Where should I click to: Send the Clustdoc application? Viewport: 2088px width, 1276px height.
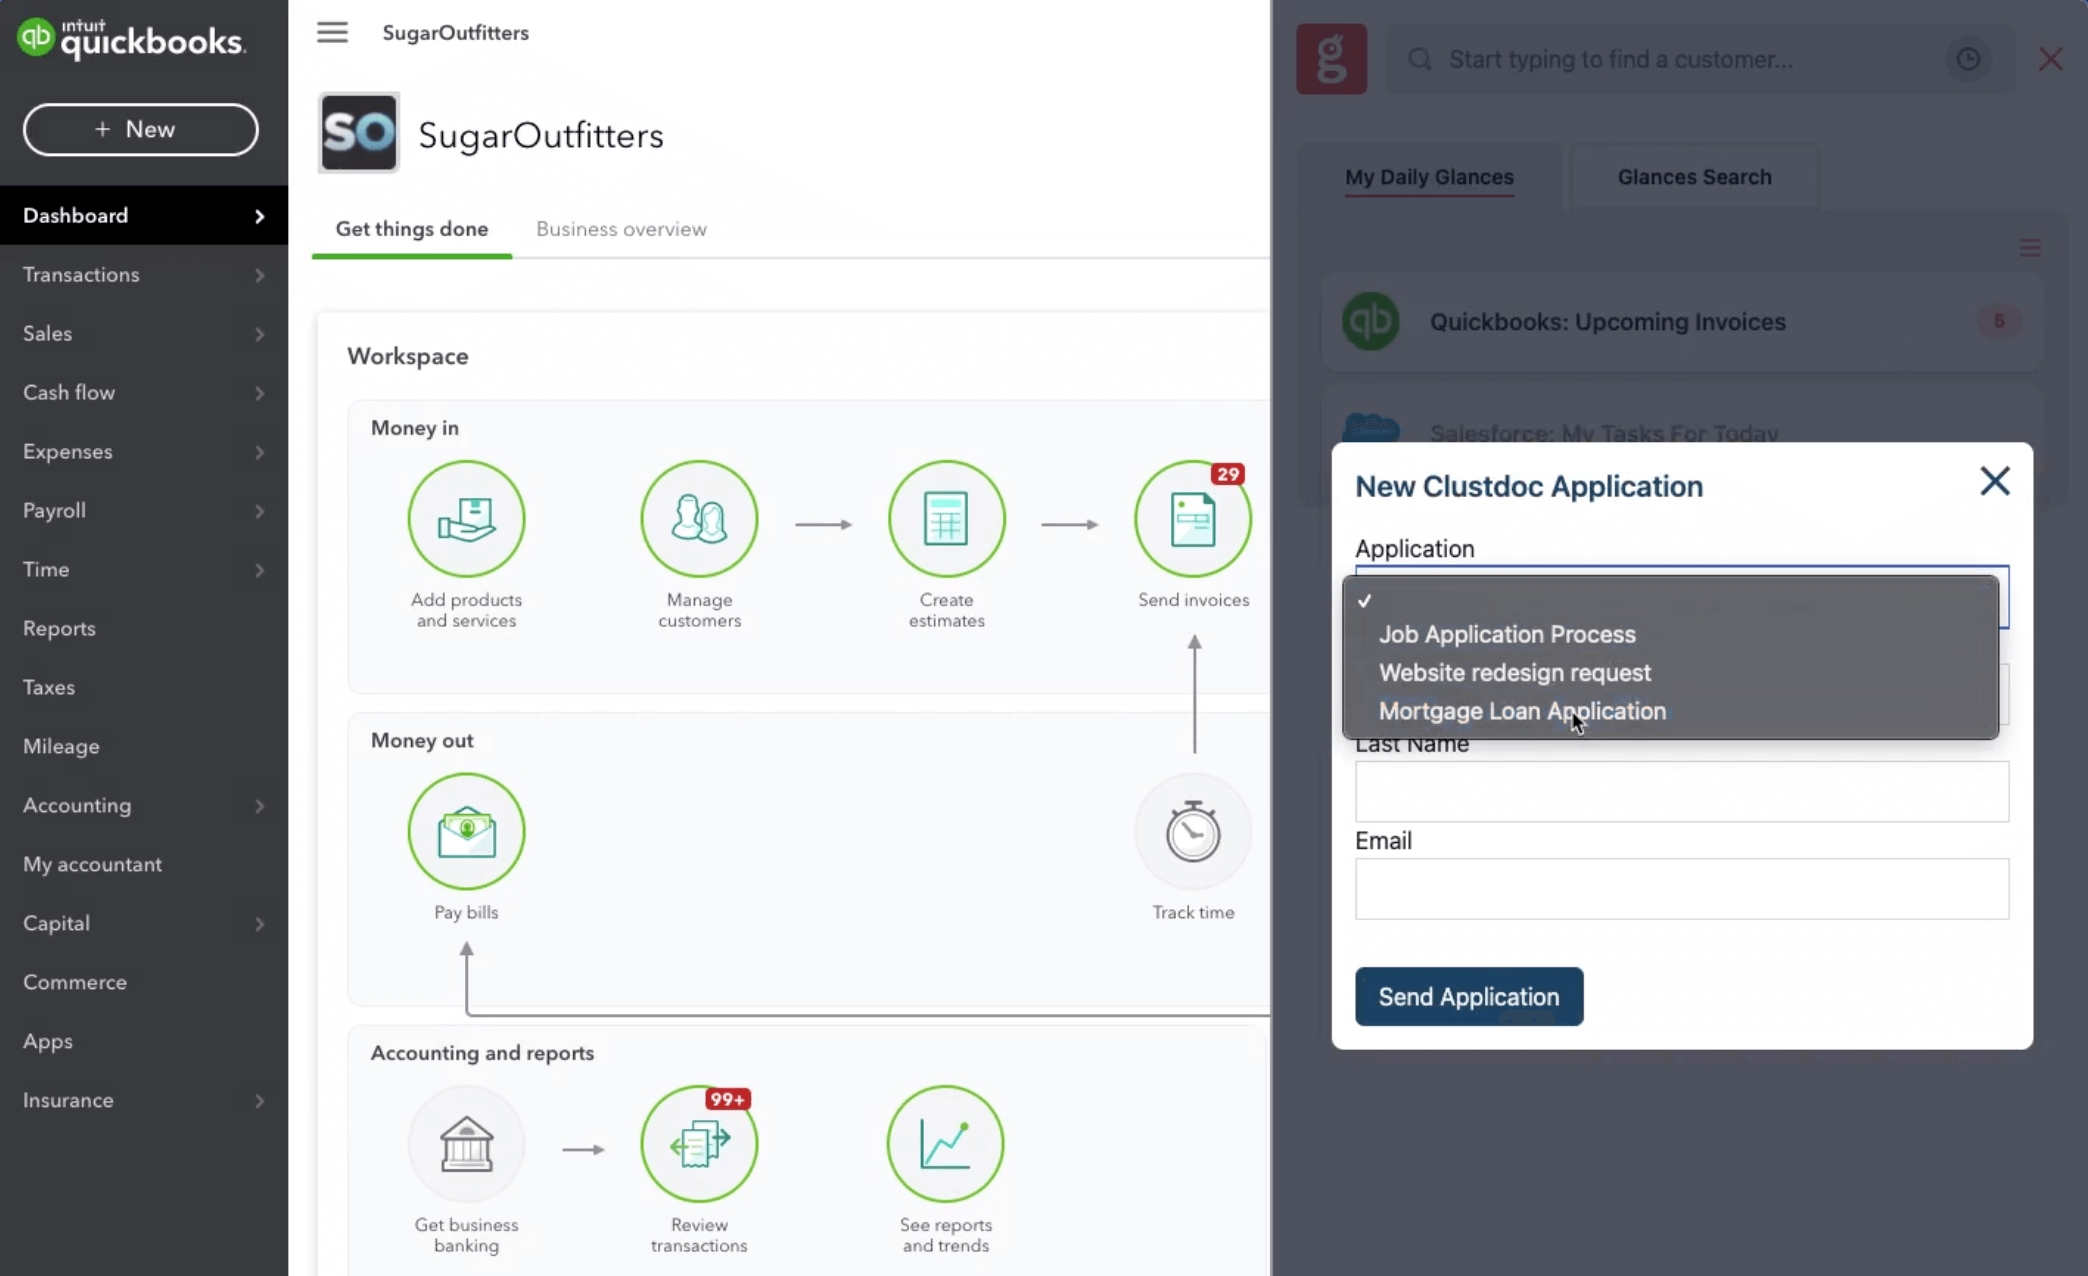[x=1469, y=996]
